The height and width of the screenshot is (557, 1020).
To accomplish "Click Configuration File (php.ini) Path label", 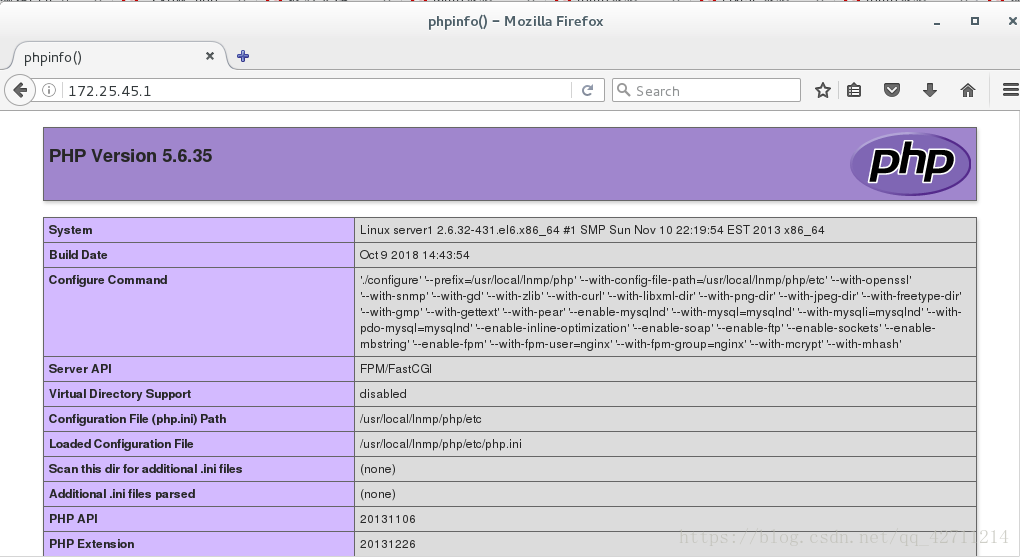I will 137,419.
